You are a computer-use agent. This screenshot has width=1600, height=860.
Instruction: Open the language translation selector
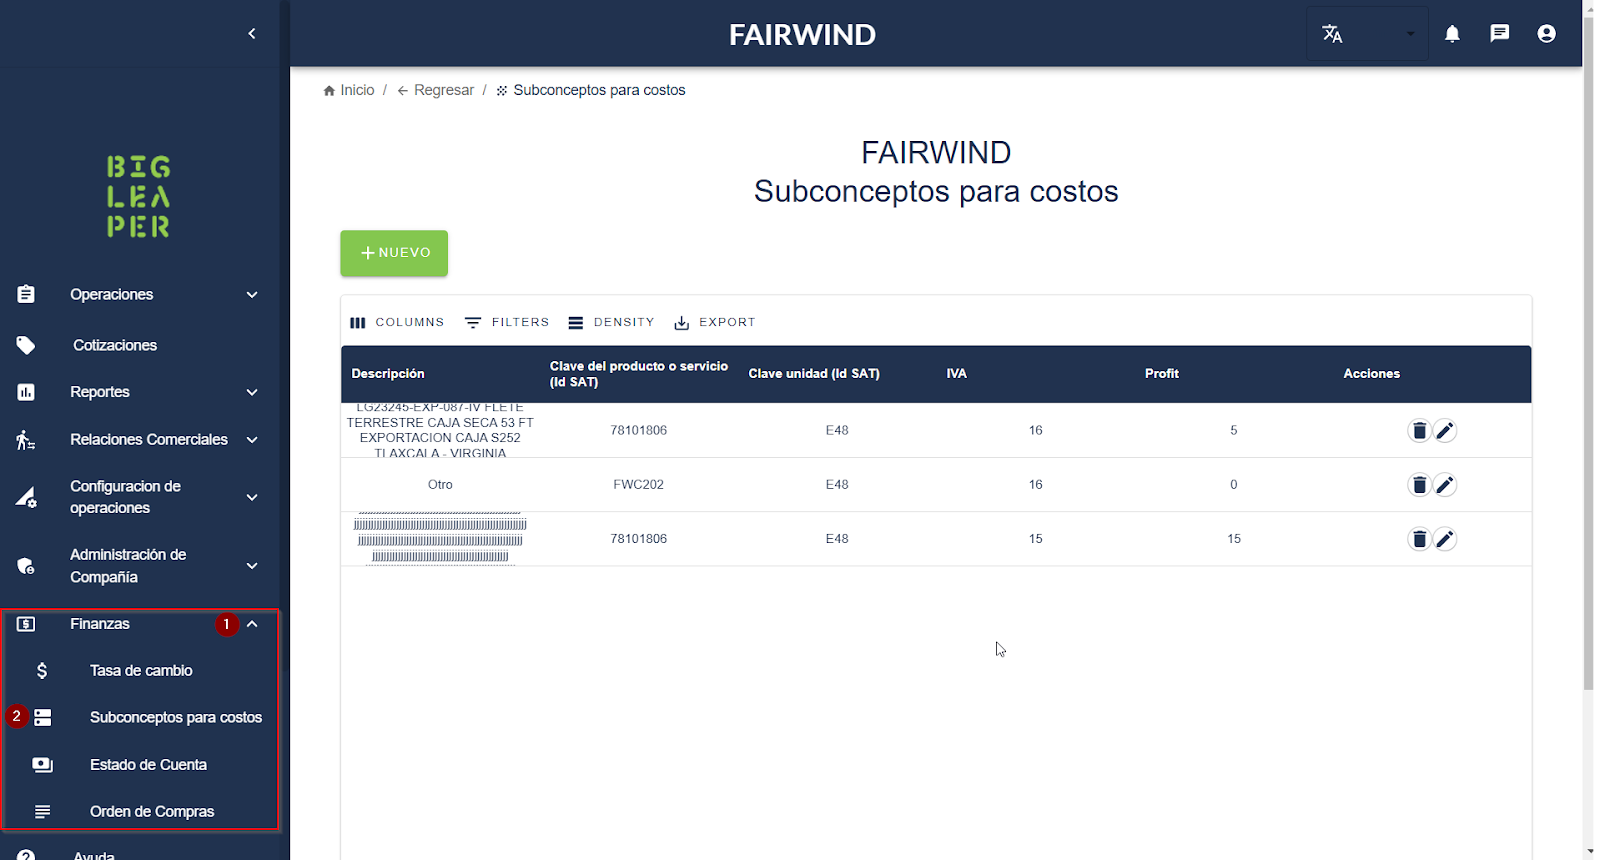(x=1367, y=34)
